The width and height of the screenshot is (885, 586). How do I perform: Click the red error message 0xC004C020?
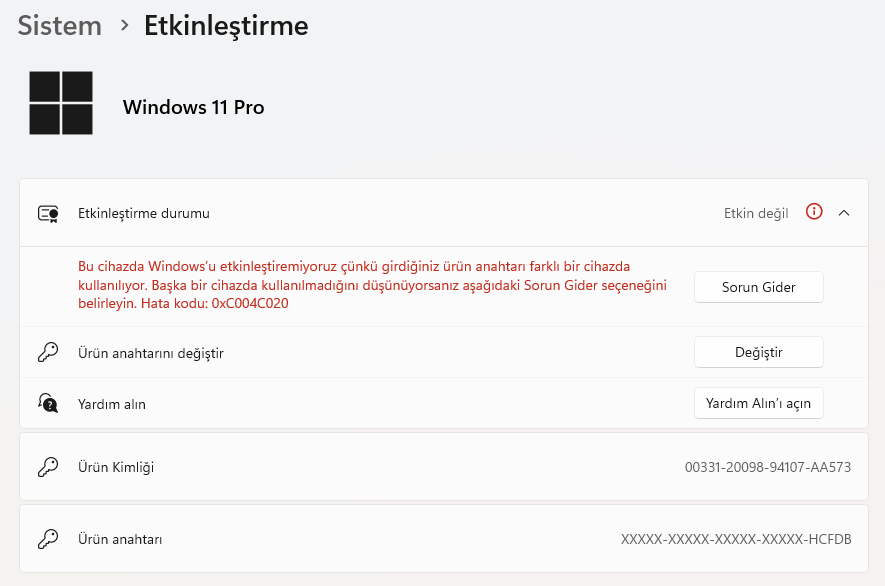point(373,285)
